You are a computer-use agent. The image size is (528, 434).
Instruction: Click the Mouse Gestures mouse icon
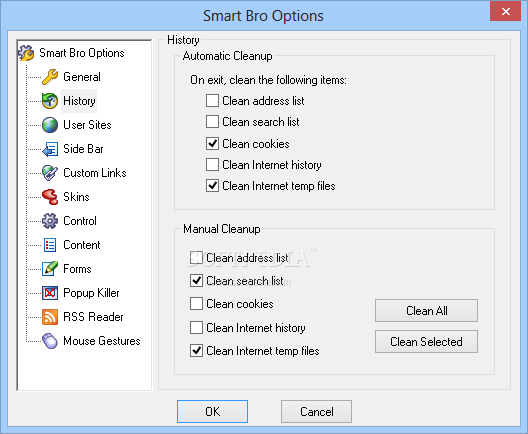click(x=50, y=341)
